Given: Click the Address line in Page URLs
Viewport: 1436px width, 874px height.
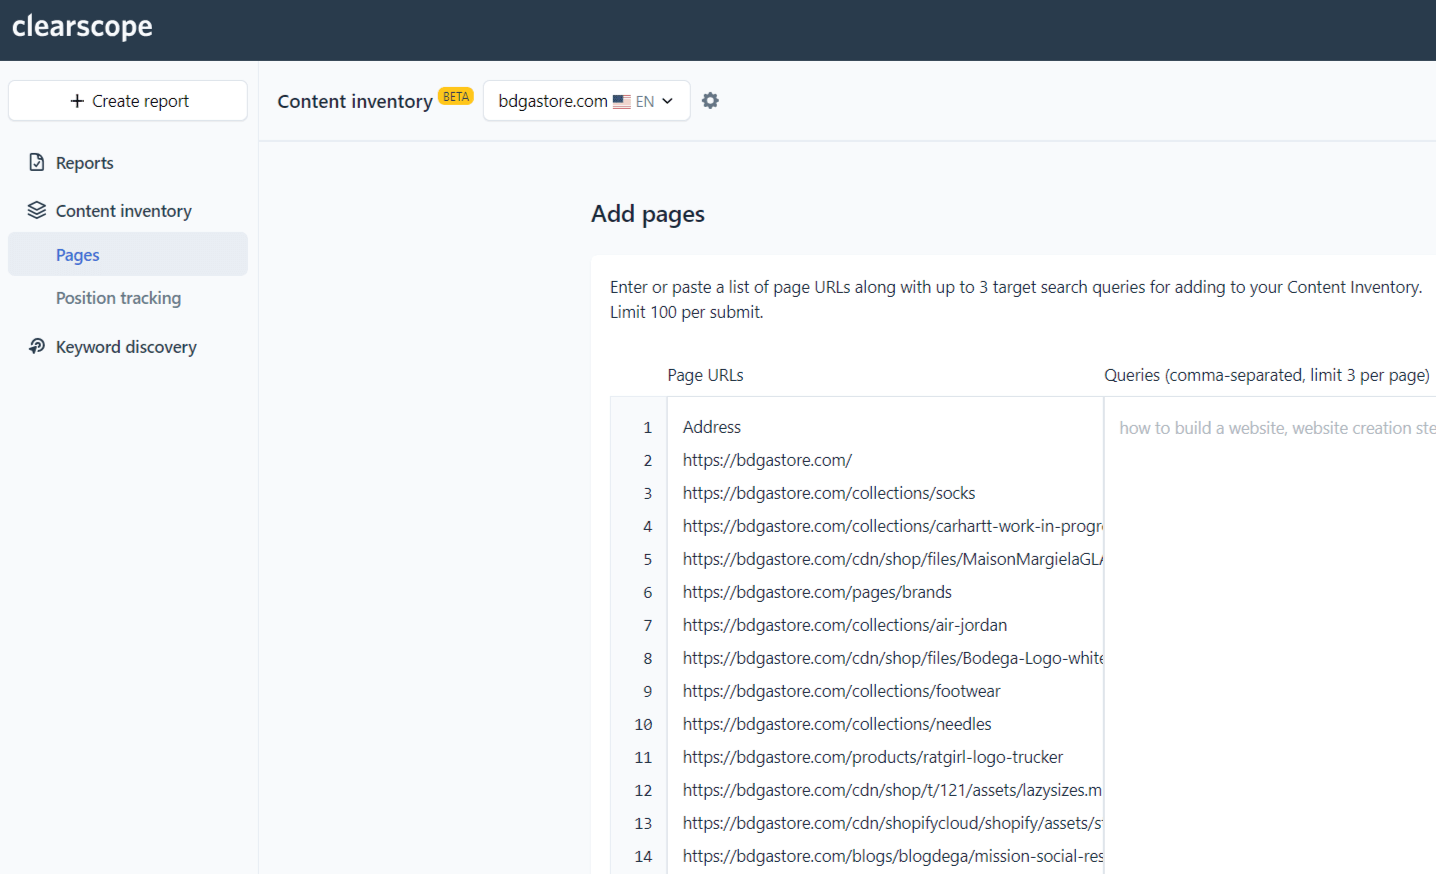Looking at the screenshot, I should (x=712, y=427).
